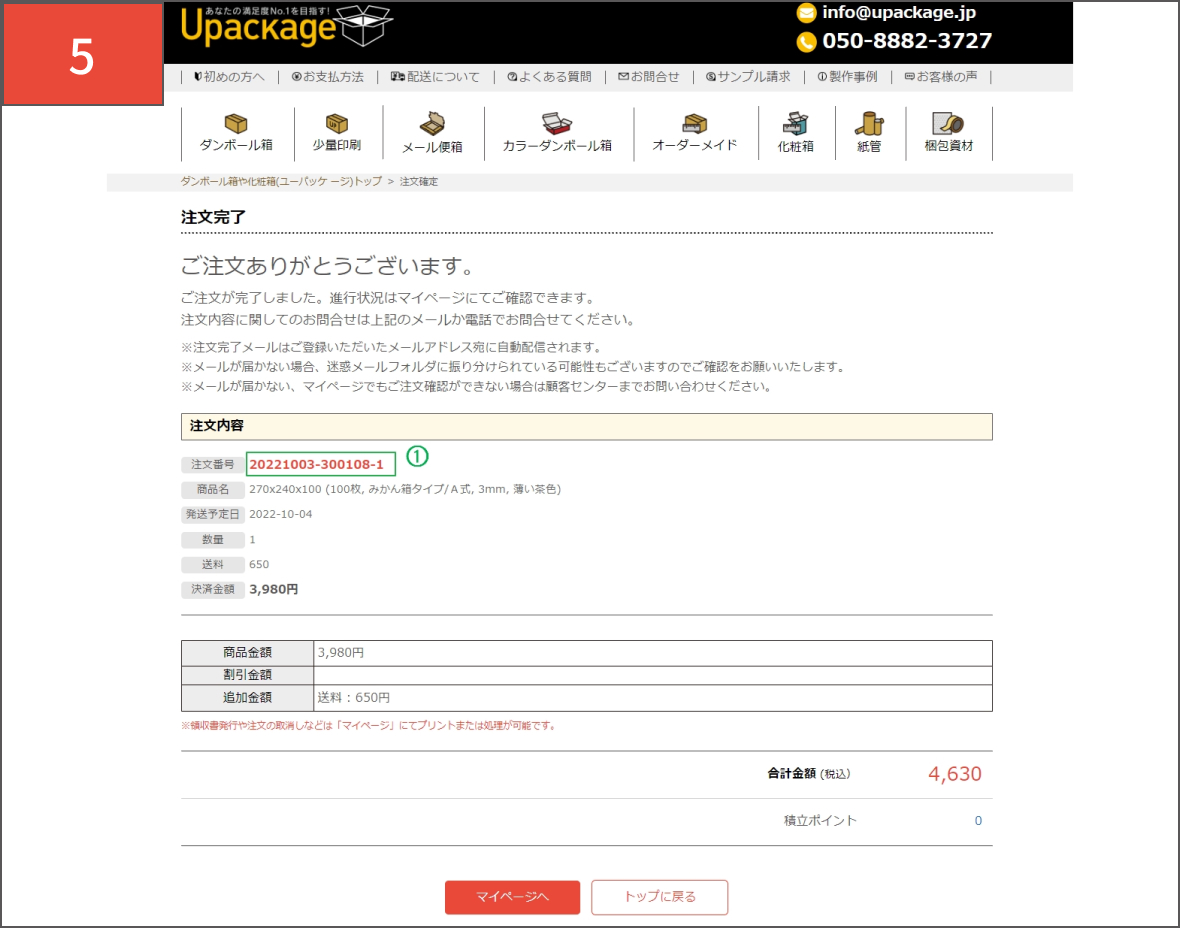The height and width of the screenshot is (928, 1180).
Task: Click the 商品金額 table header cell
Action: (x=248, y=653)
